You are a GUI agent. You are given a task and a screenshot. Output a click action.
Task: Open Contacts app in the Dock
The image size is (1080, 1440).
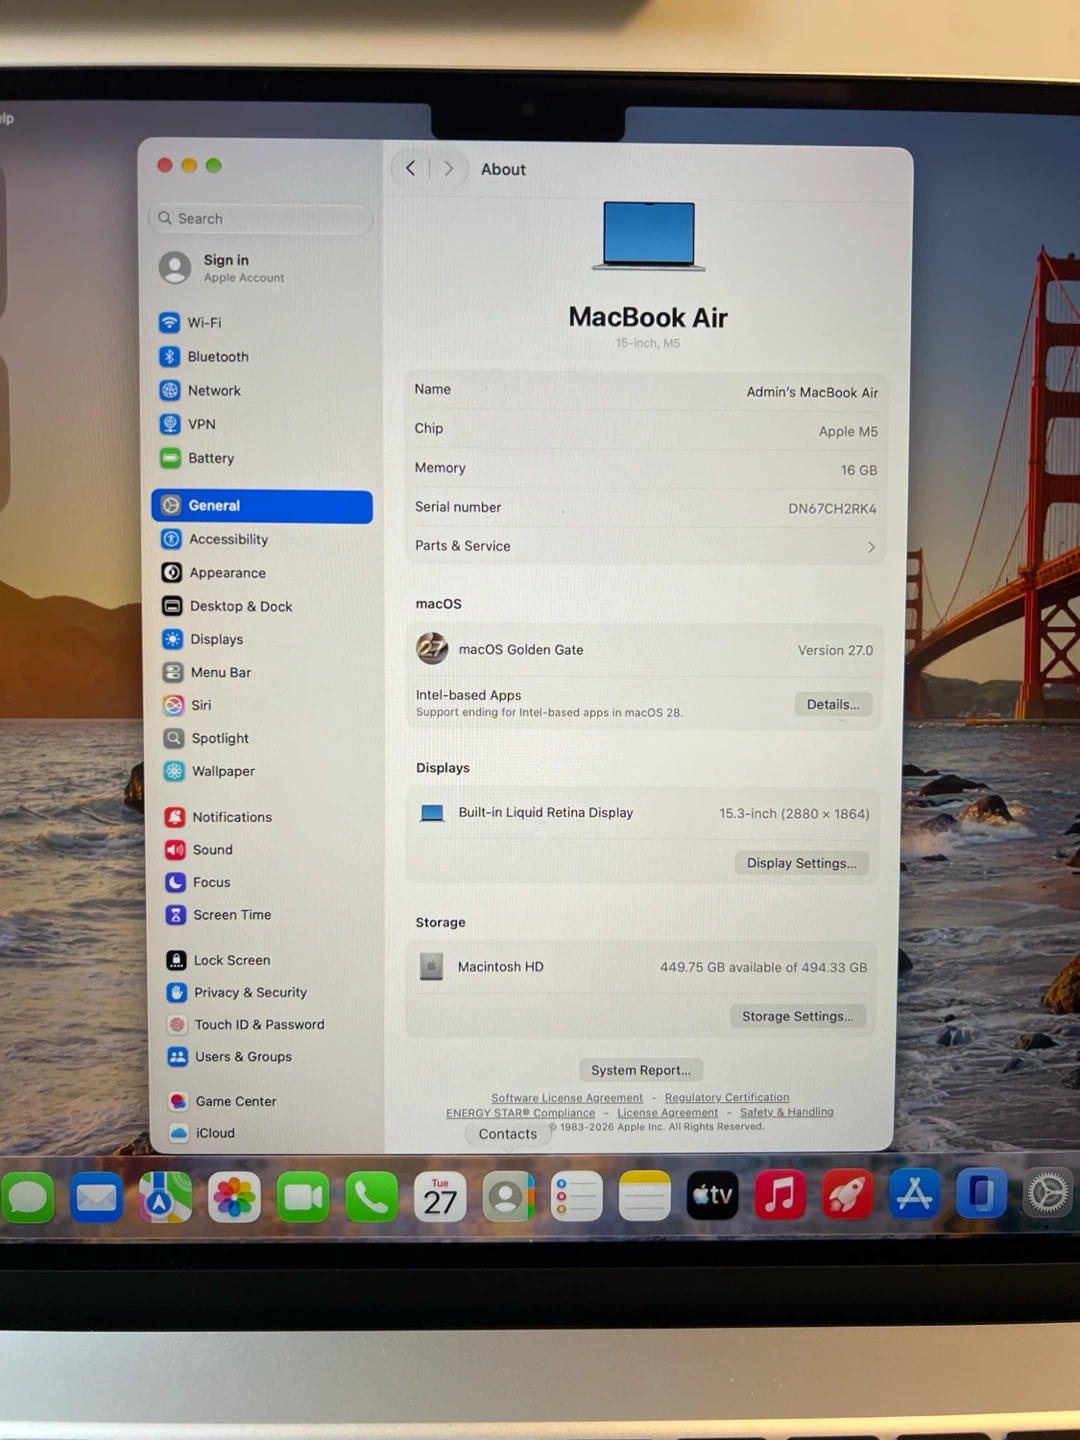(x=508, y=1197)
